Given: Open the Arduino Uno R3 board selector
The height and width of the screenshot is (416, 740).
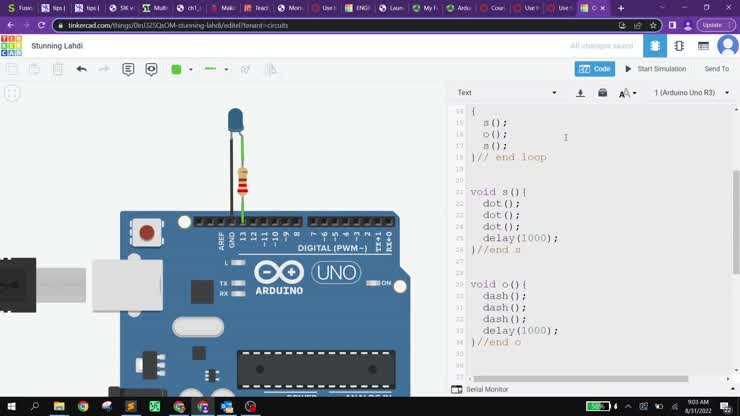Looking at the screenshot, I should click(x=691, y=93).
